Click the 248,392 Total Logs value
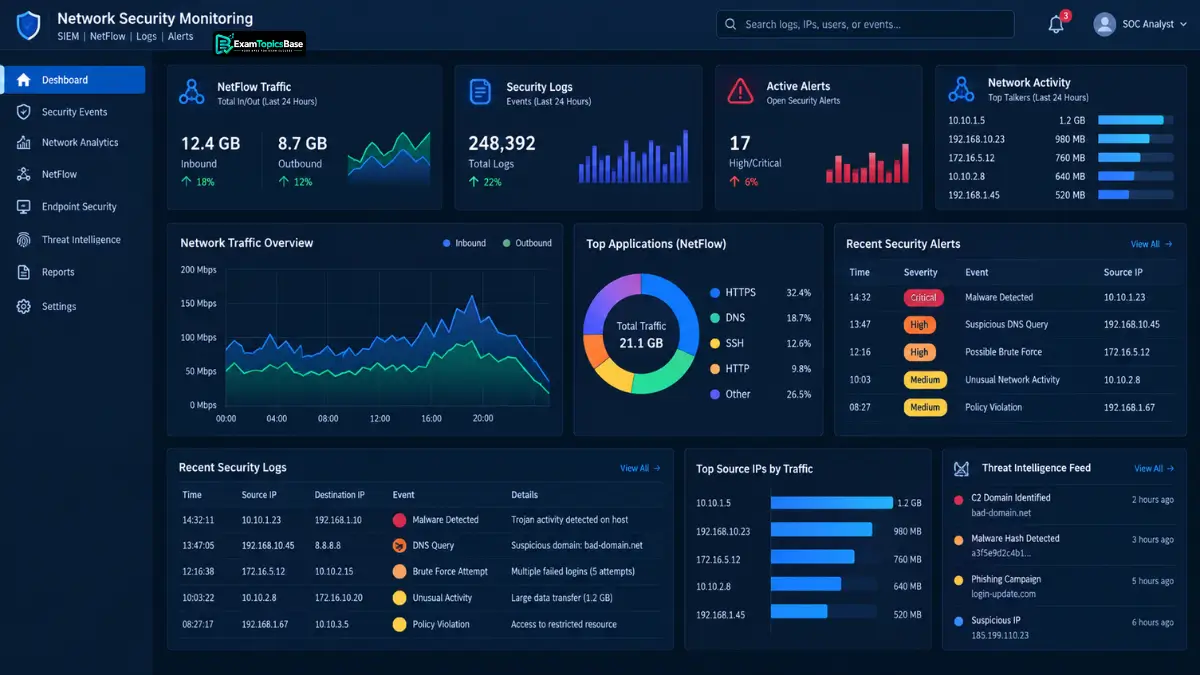Viewport: 1200px width, 675px height. point(502,143)
